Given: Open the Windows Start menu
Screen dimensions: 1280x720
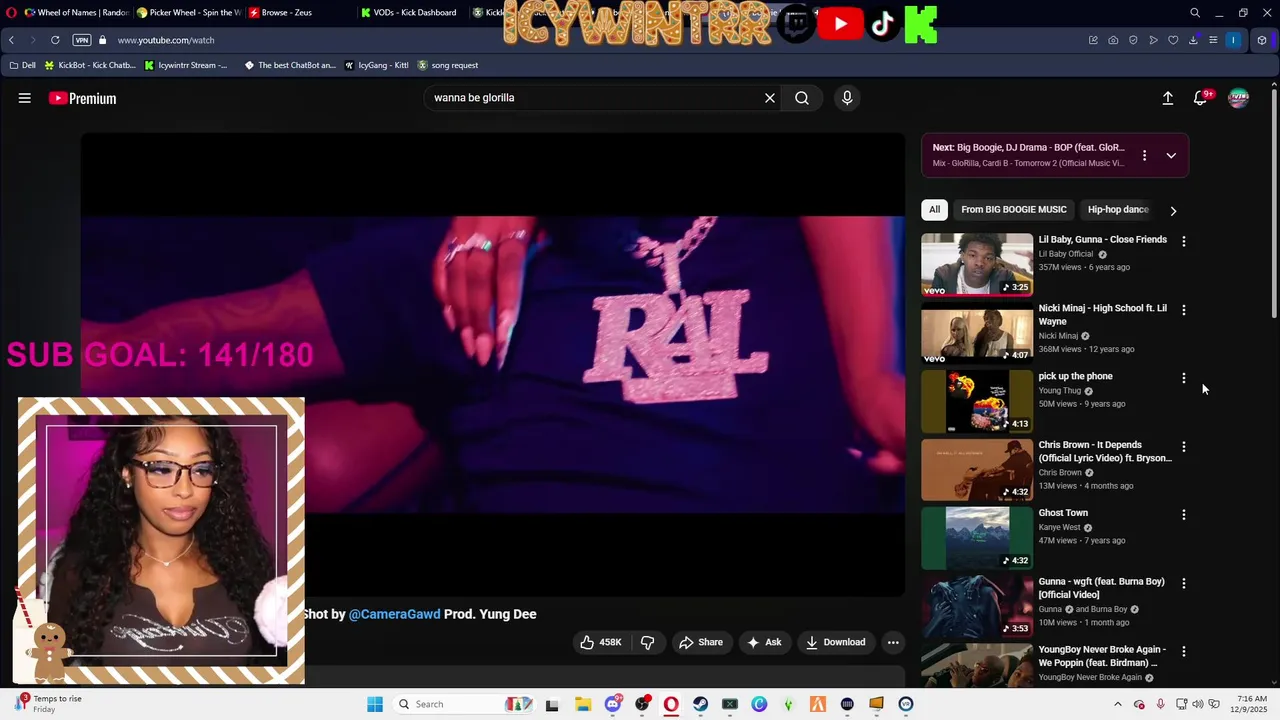Looking at the screenshot, I should tap(375, 704).
